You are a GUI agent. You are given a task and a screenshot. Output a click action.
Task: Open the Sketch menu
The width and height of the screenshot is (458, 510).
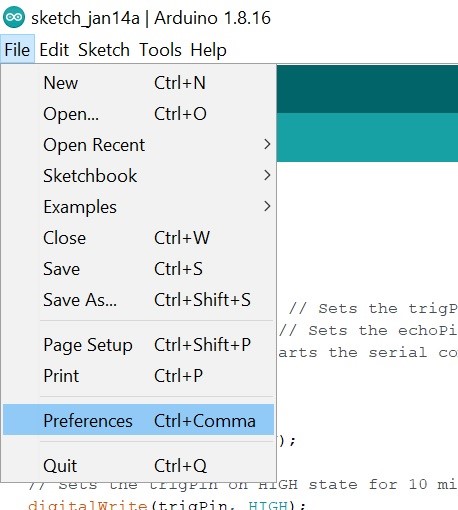click(104, 50)
